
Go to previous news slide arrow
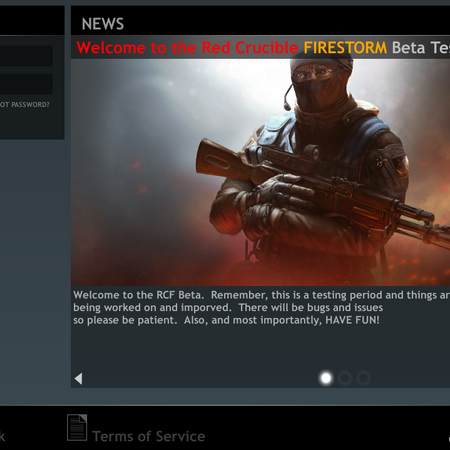[x=78, y=379]
